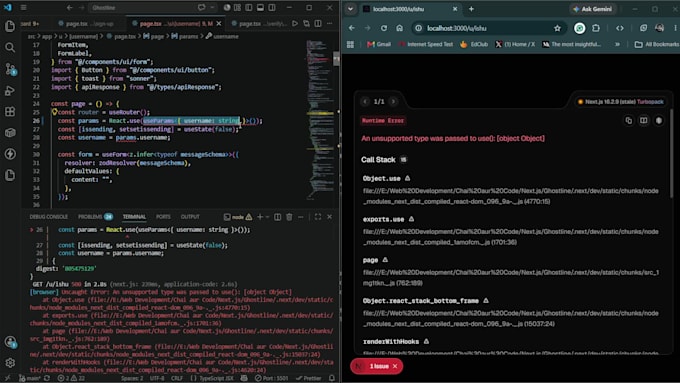The height and width of the screenshot is (383, 680).
Task: Kill the terminal with trash icon
Action: pyautogui.click(x=289, y=216)
